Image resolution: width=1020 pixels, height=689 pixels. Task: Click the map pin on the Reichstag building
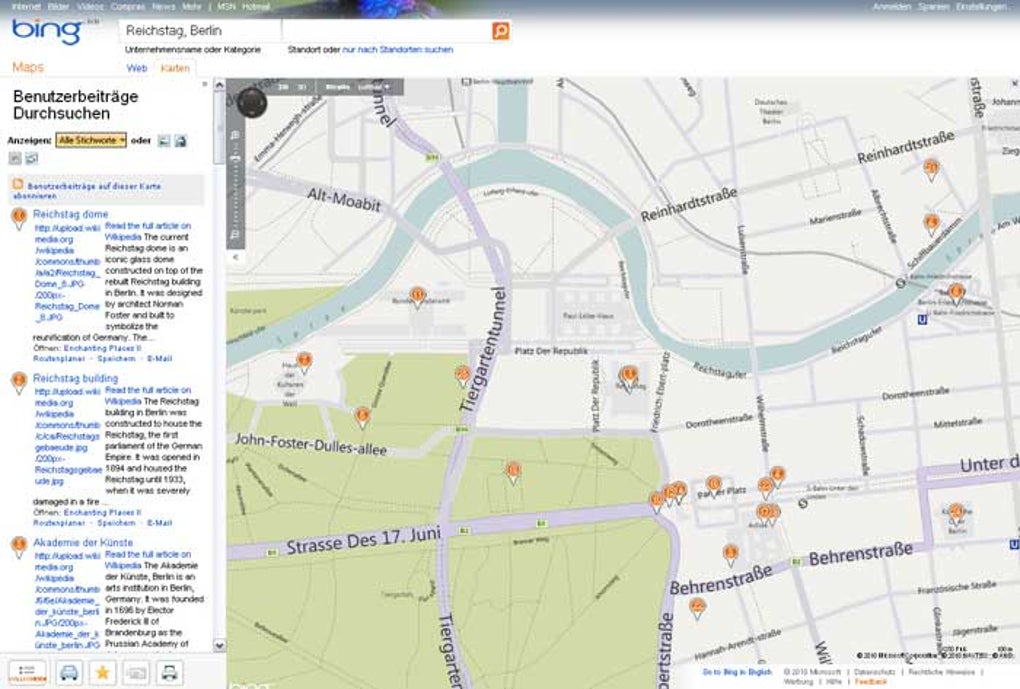coord(628,379)
